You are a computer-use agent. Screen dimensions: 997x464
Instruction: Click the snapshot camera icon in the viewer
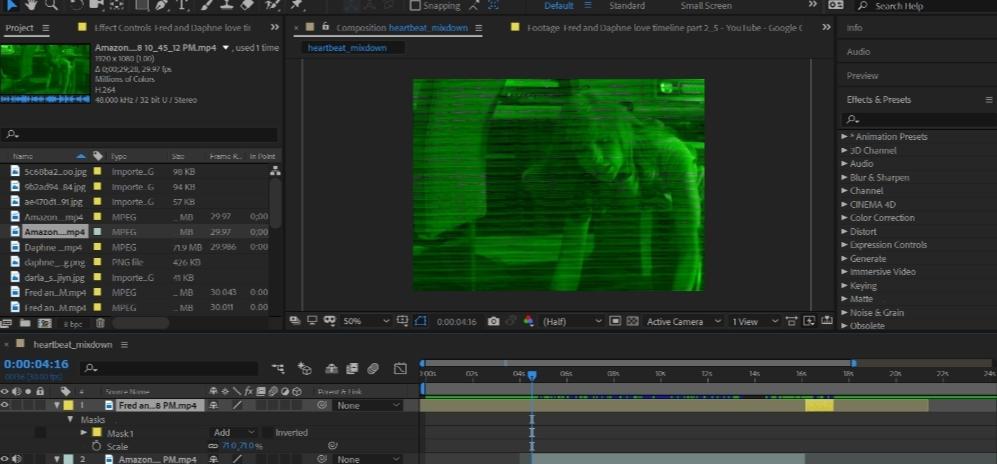(493, 321)
